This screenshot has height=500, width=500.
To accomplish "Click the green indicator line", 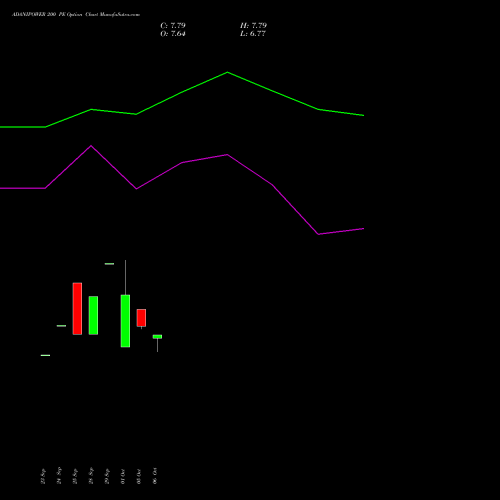I will (x=182, y=92).
